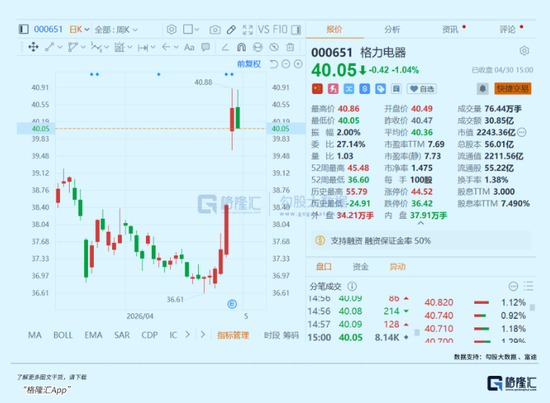The image size is (550, 403).
Task: Toggle the magnet snap mode
Action: click(241, 47)
